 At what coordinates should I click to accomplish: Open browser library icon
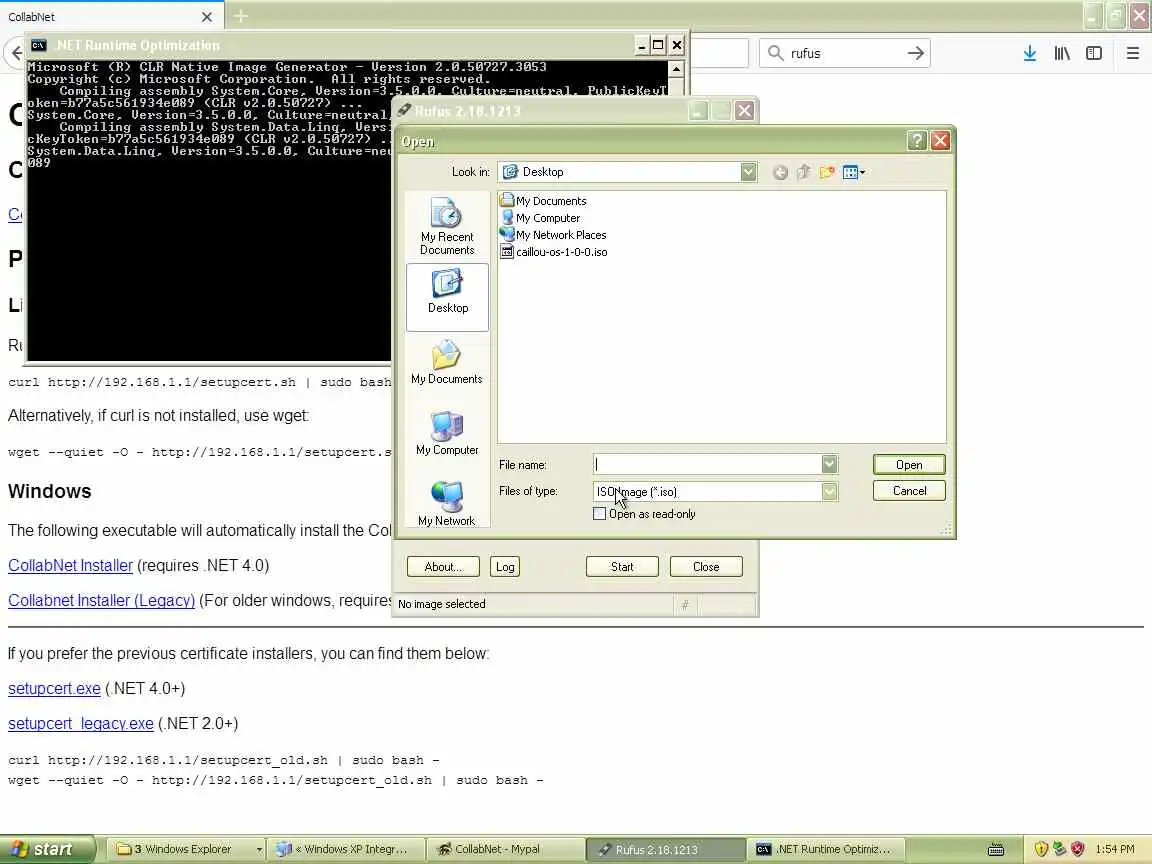(1062, 53)
